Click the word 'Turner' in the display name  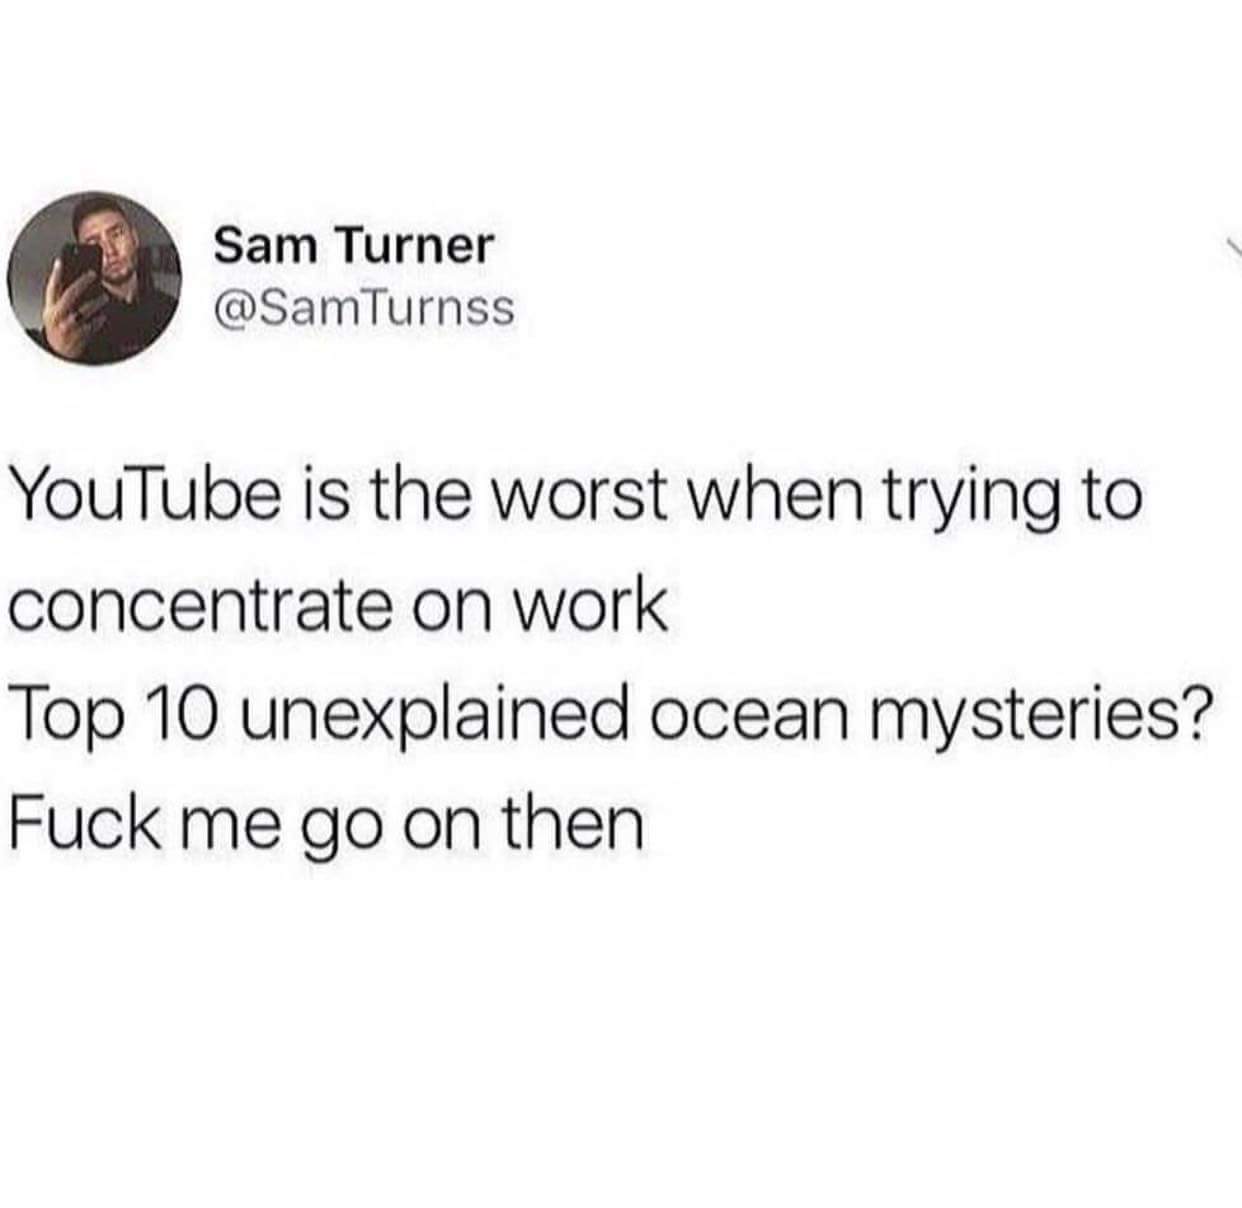pos(409,246)
